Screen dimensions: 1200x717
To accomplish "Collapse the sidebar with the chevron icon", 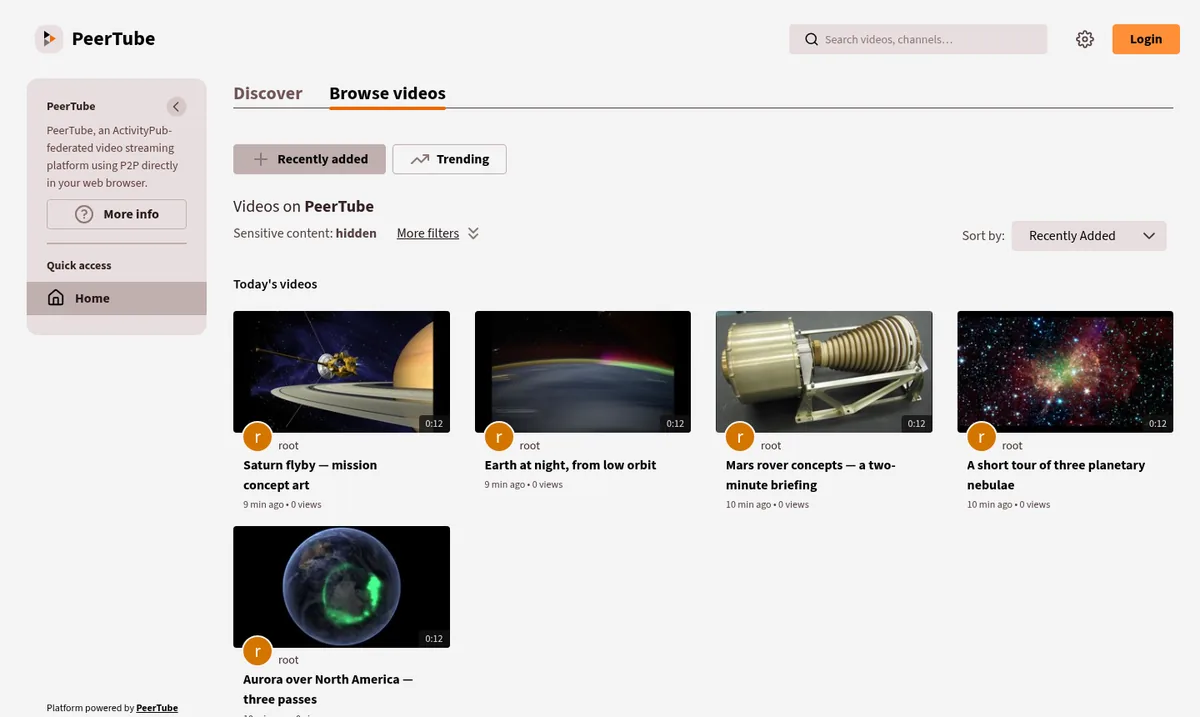I will coord(176,106).
